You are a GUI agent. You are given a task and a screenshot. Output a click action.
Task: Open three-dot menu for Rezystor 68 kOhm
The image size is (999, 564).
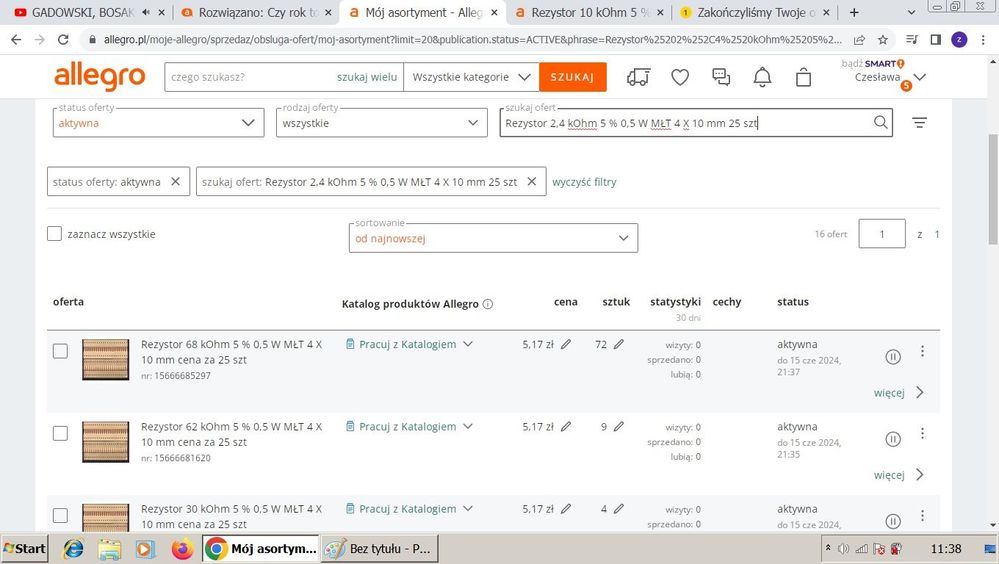[922, 351]
